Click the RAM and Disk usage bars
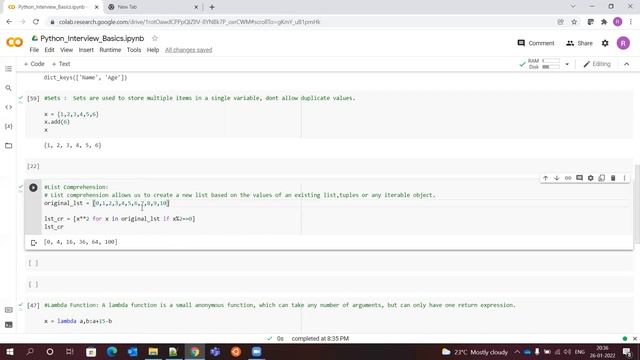This screenshot has width=640, height=360. pos(544,64)
